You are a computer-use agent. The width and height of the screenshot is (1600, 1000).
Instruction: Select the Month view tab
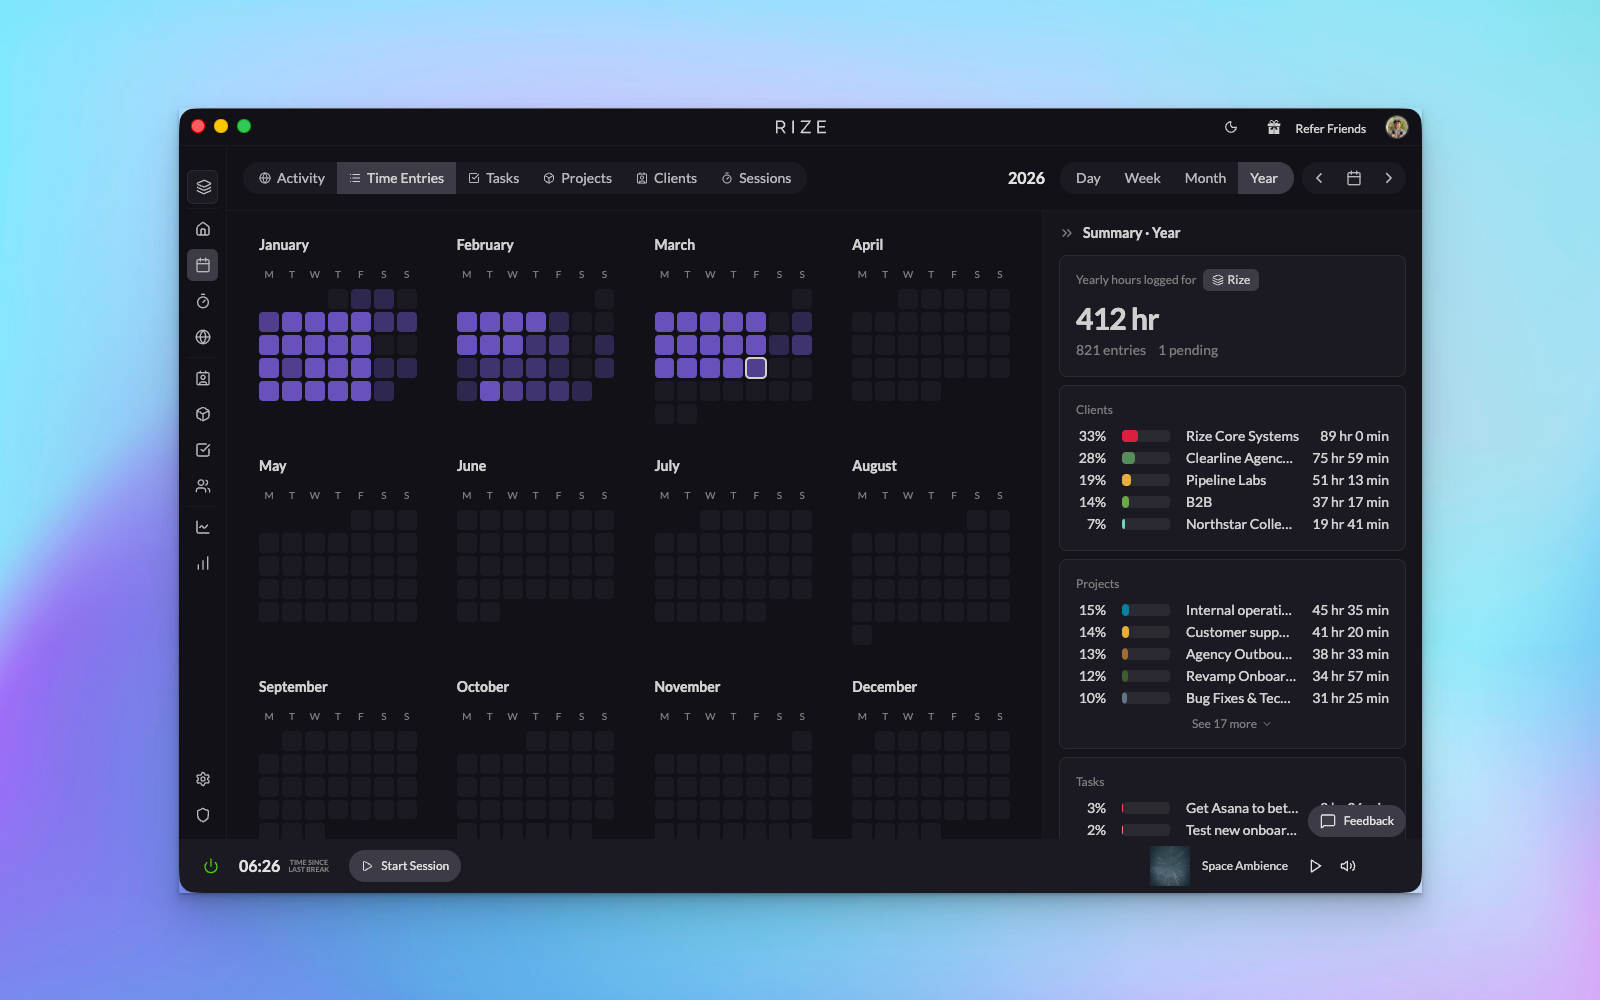click(x=1205, y=178)
